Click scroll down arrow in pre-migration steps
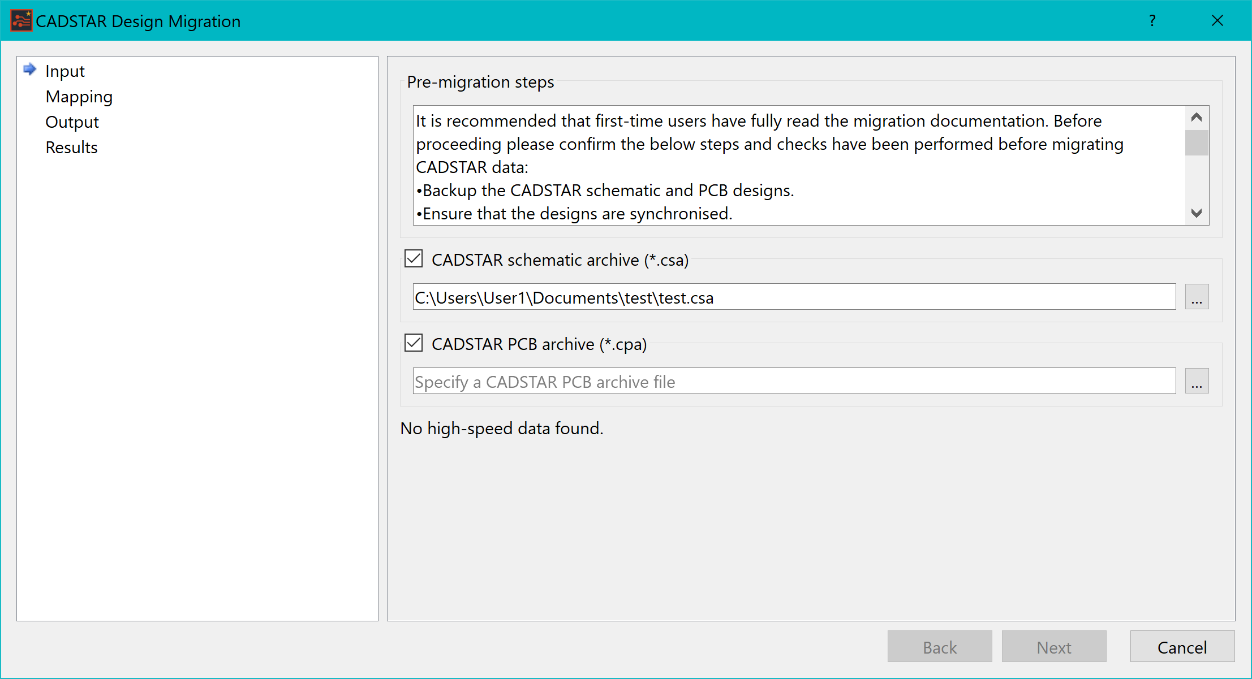 [x=1197, y=213]
